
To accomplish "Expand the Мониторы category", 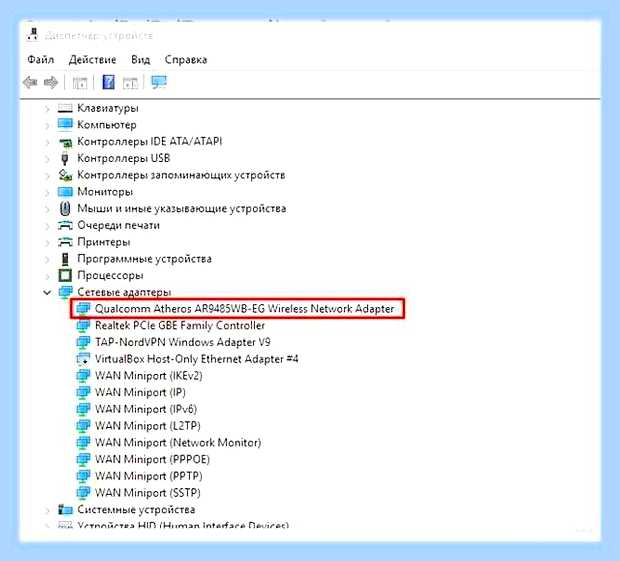I will [x=47, y=192].
